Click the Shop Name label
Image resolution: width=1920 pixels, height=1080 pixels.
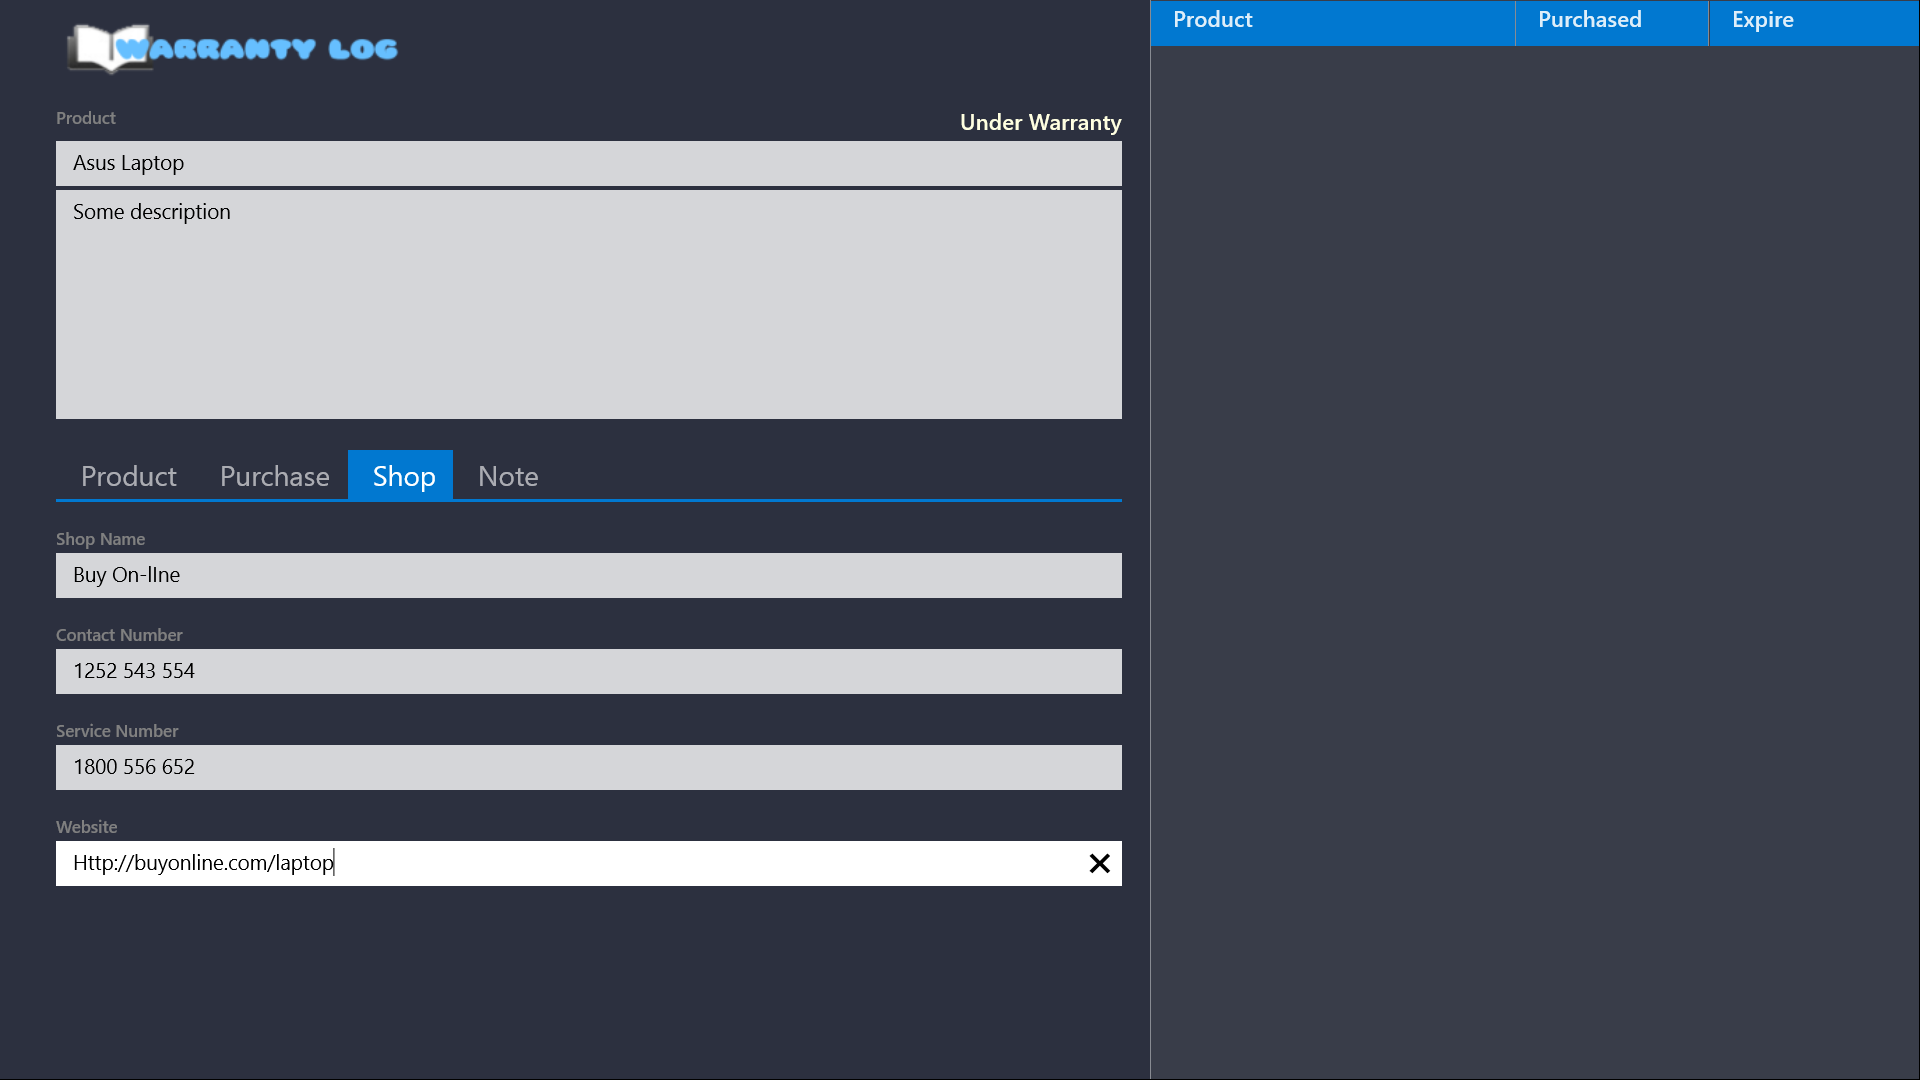pyautogui.click(x=100, y=539)
